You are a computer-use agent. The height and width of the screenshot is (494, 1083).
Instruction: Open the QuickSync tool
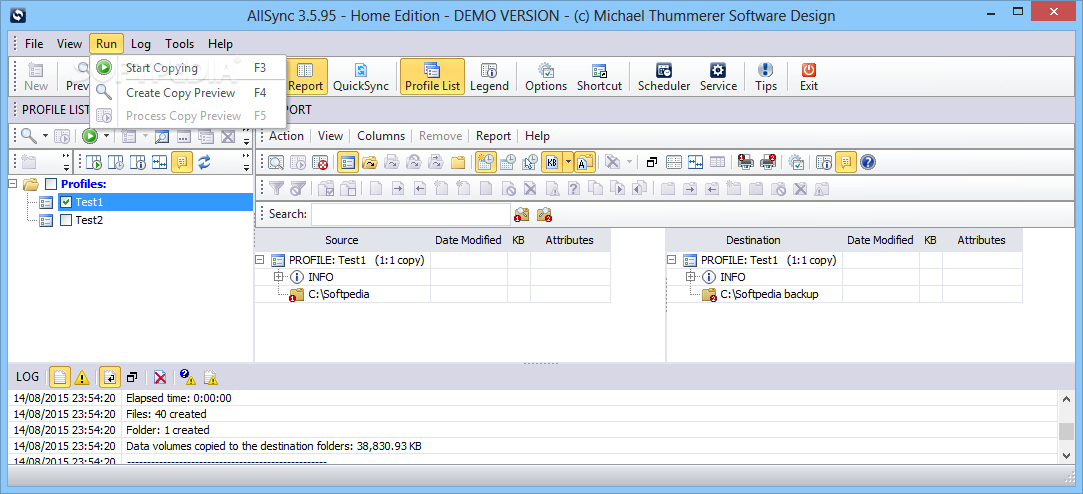coord(361,77)
